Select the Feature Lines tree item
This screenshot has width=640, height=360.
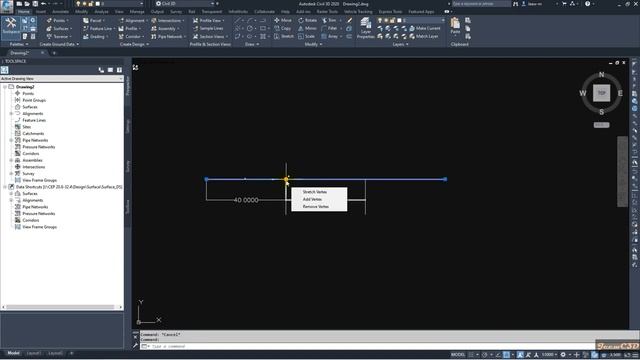coord(34,120)
